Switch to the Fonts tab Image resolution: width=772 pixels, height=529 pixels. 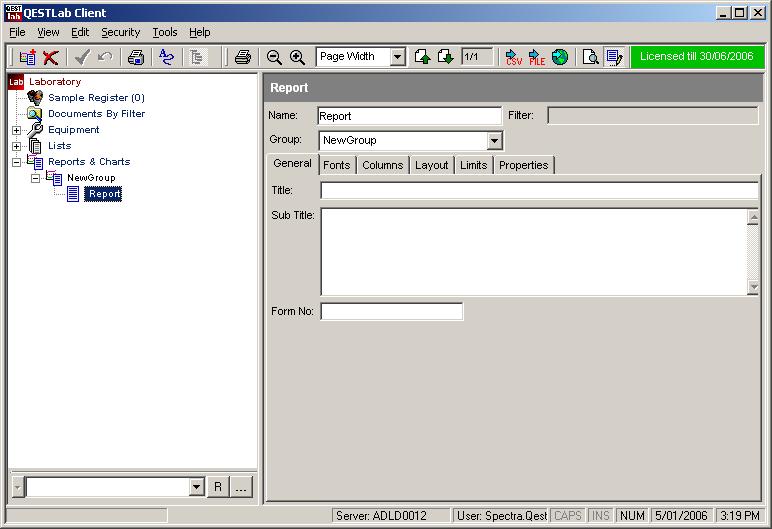336,165
